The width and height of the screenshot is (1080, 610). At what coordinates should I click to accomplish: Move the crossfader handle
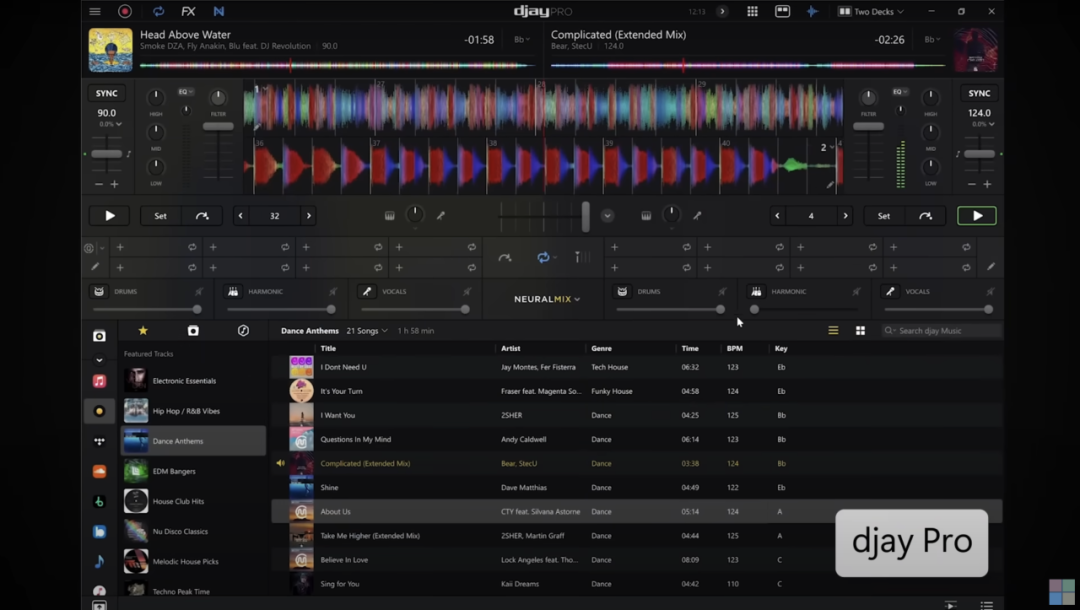585,216
